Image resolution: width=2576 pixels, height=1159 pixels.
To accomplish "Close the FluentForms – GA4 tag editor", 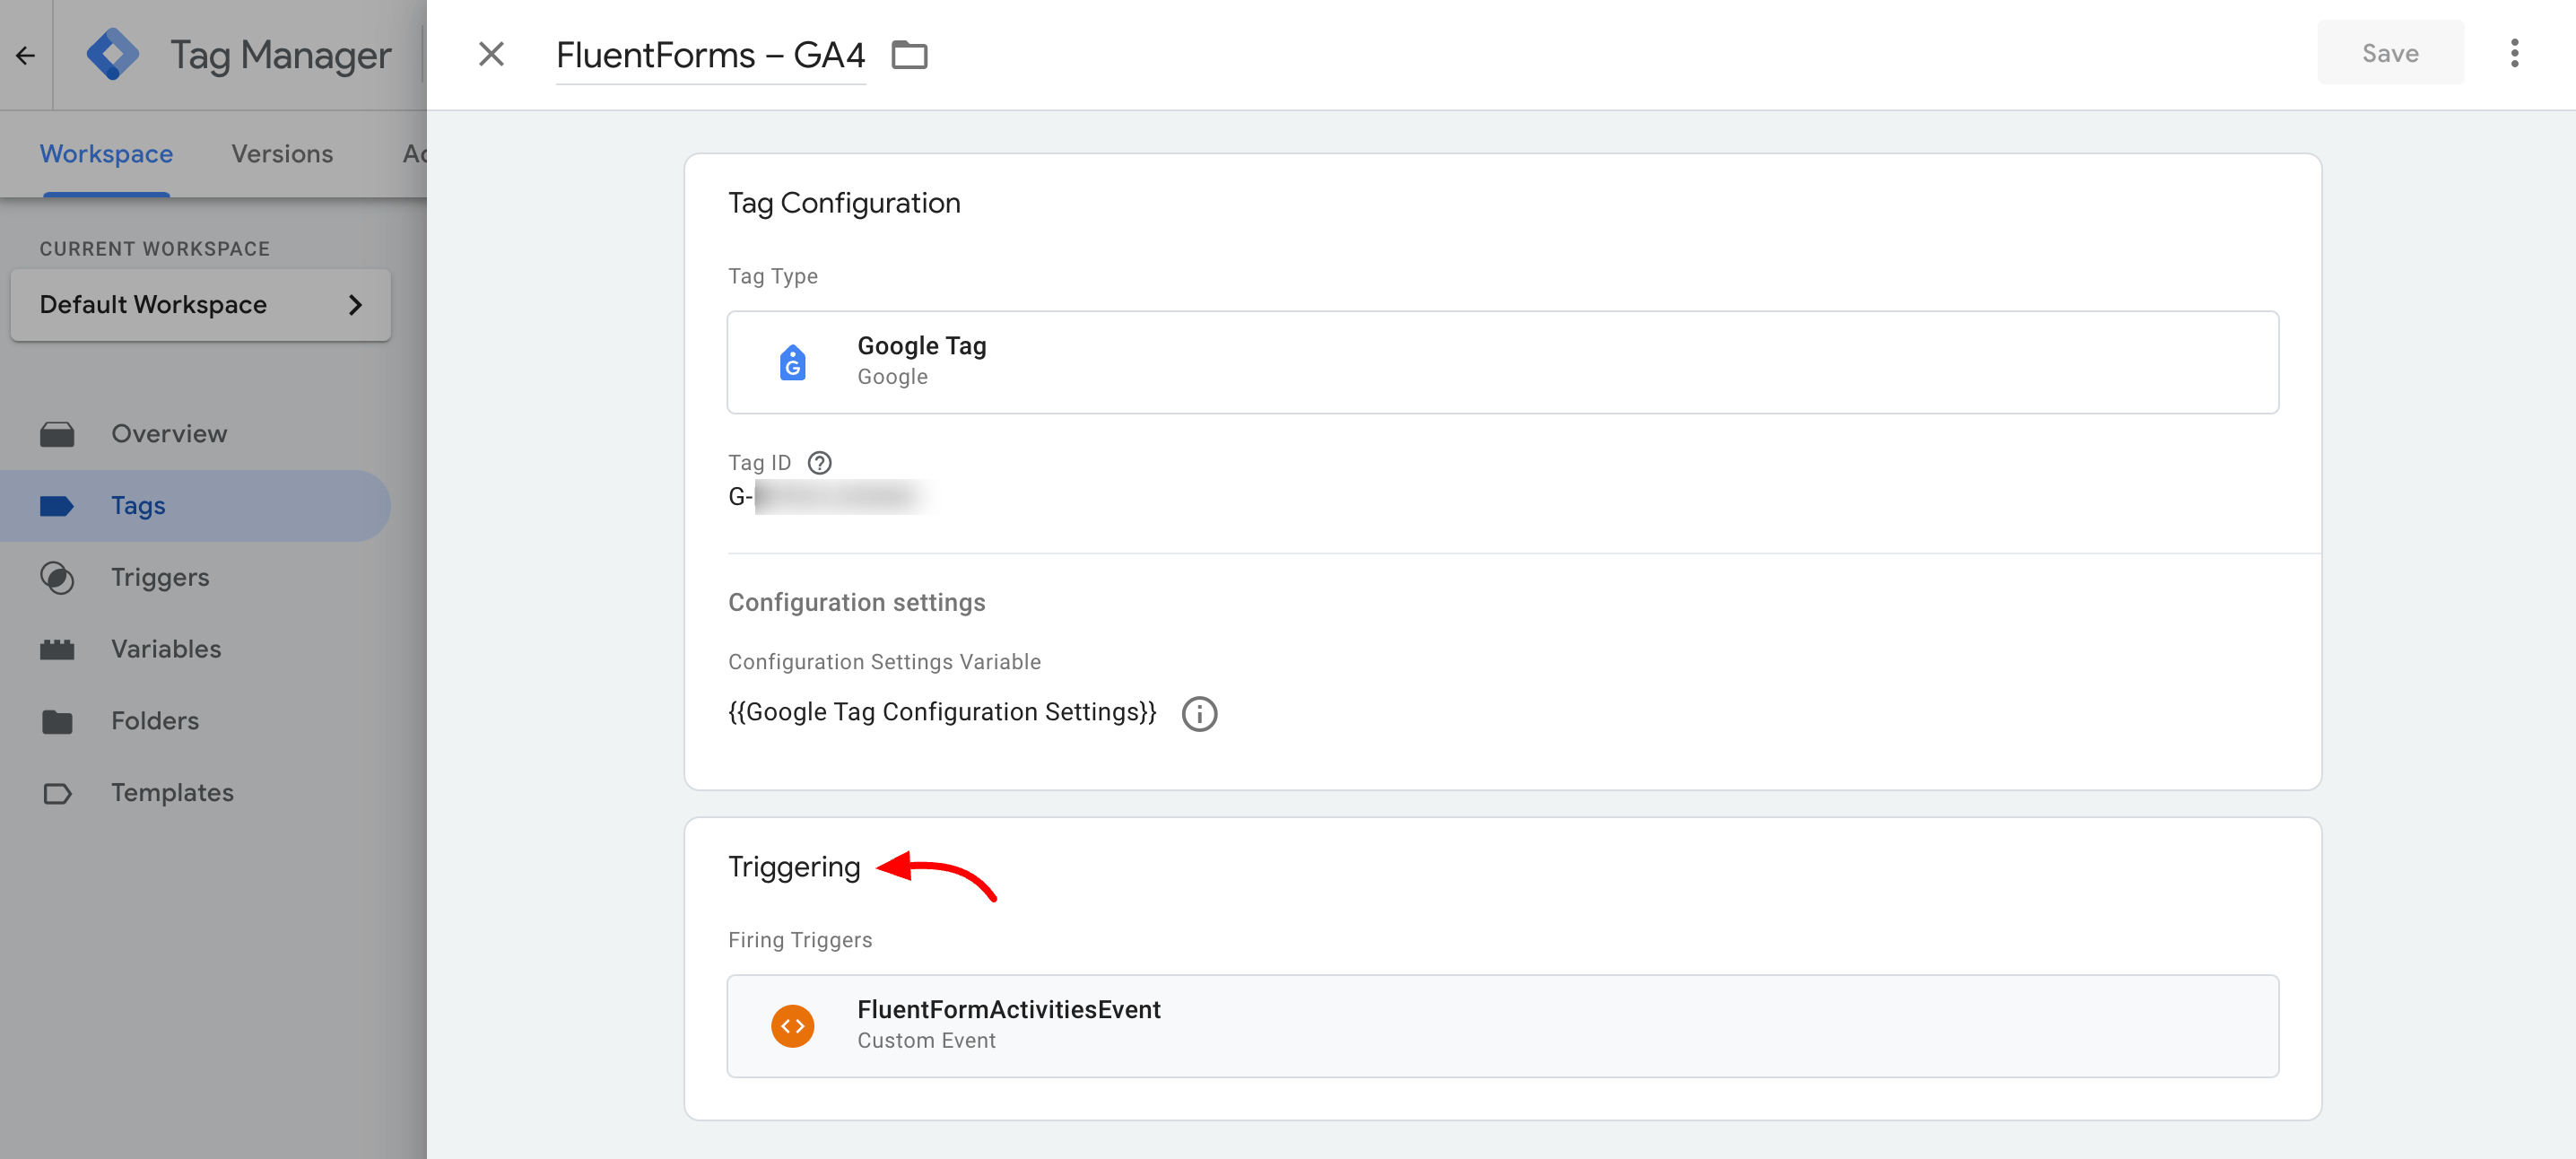I will [490, 54].
